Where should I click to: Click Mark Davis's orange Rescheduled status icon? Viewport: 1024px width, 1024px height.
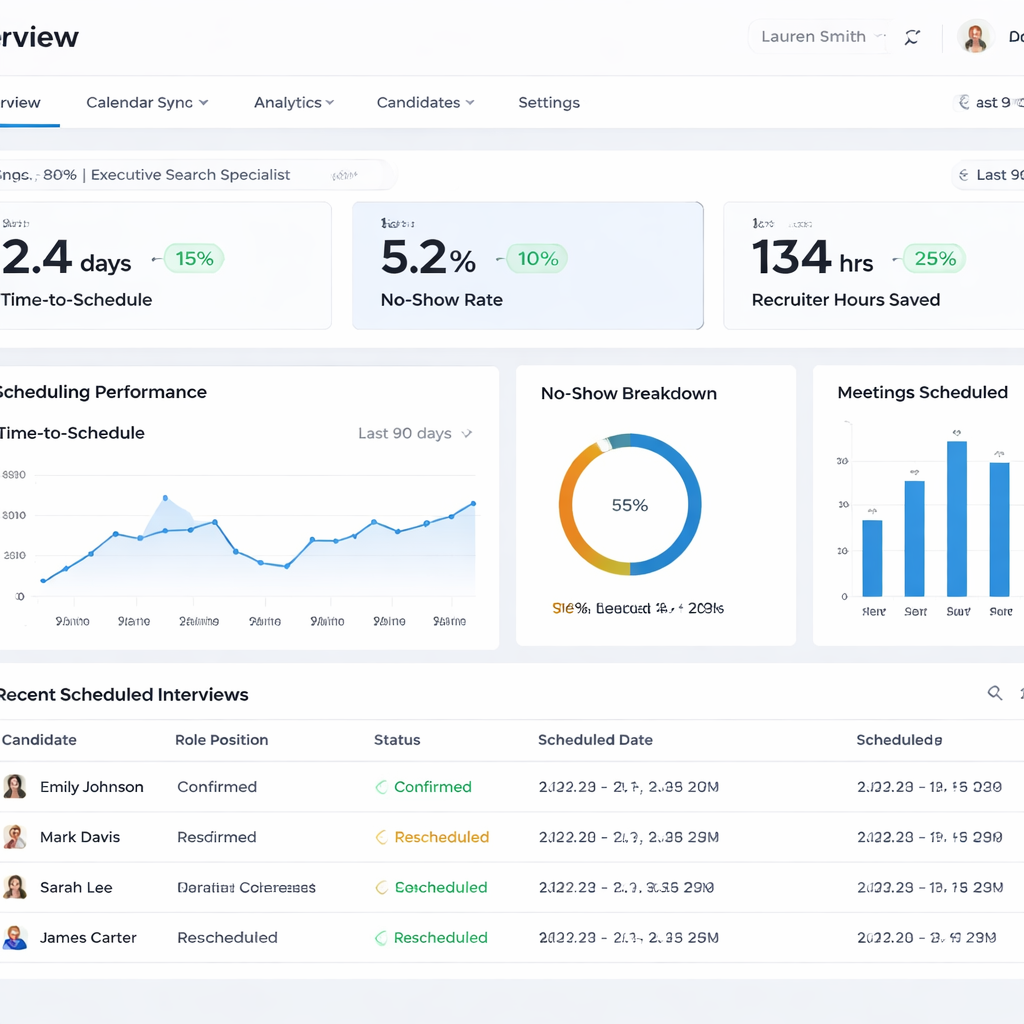[x=381, y=837]
